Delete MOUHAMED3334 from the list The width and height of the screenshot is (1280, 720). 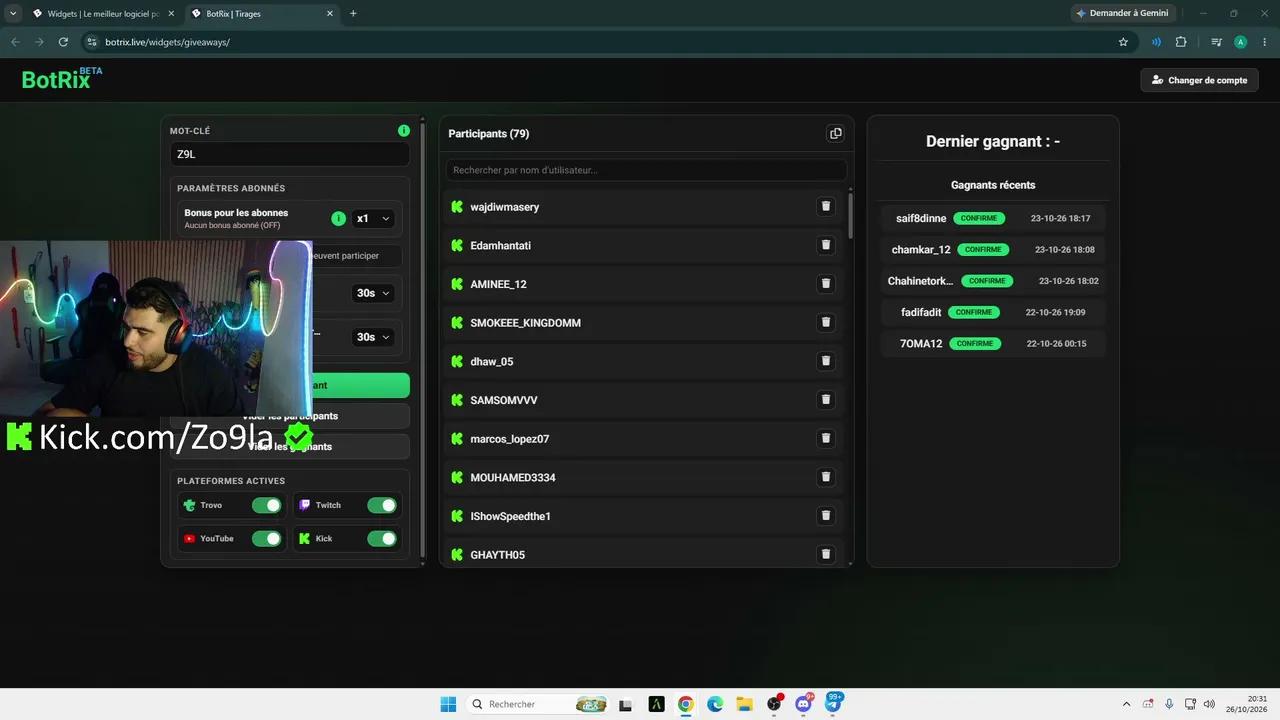pos(826,477)
